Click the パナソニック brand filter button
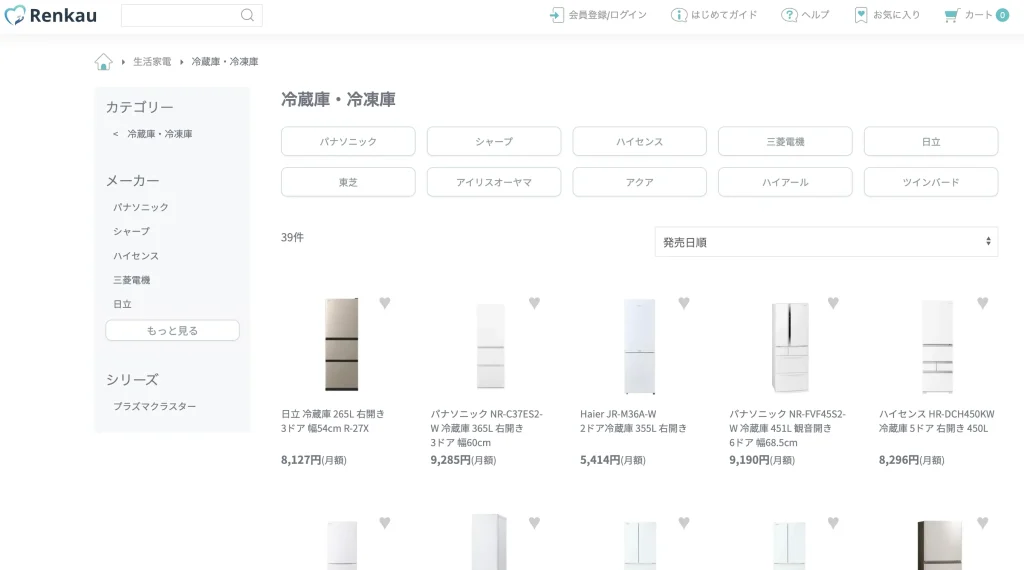The image size is (1024, 570). coord(348,142)
